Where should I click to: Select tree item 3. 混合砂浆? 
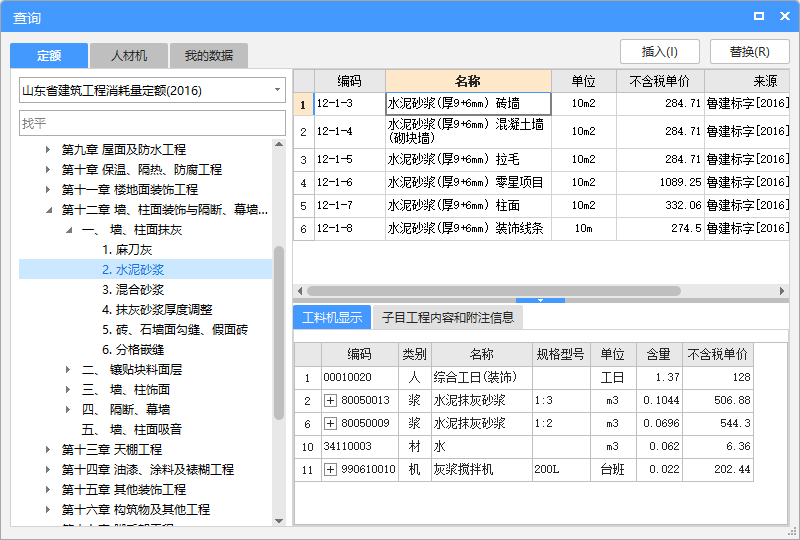[x=133, y=289]
